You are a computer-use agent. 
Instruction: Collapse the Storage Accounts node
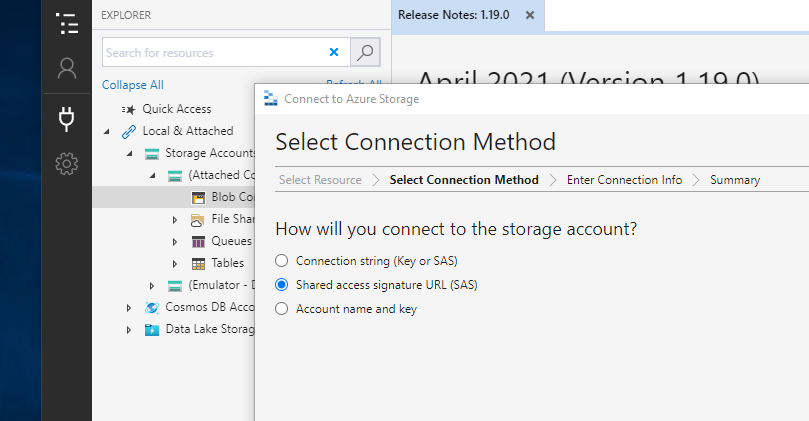pyautogui.click(x=130, y=154)
